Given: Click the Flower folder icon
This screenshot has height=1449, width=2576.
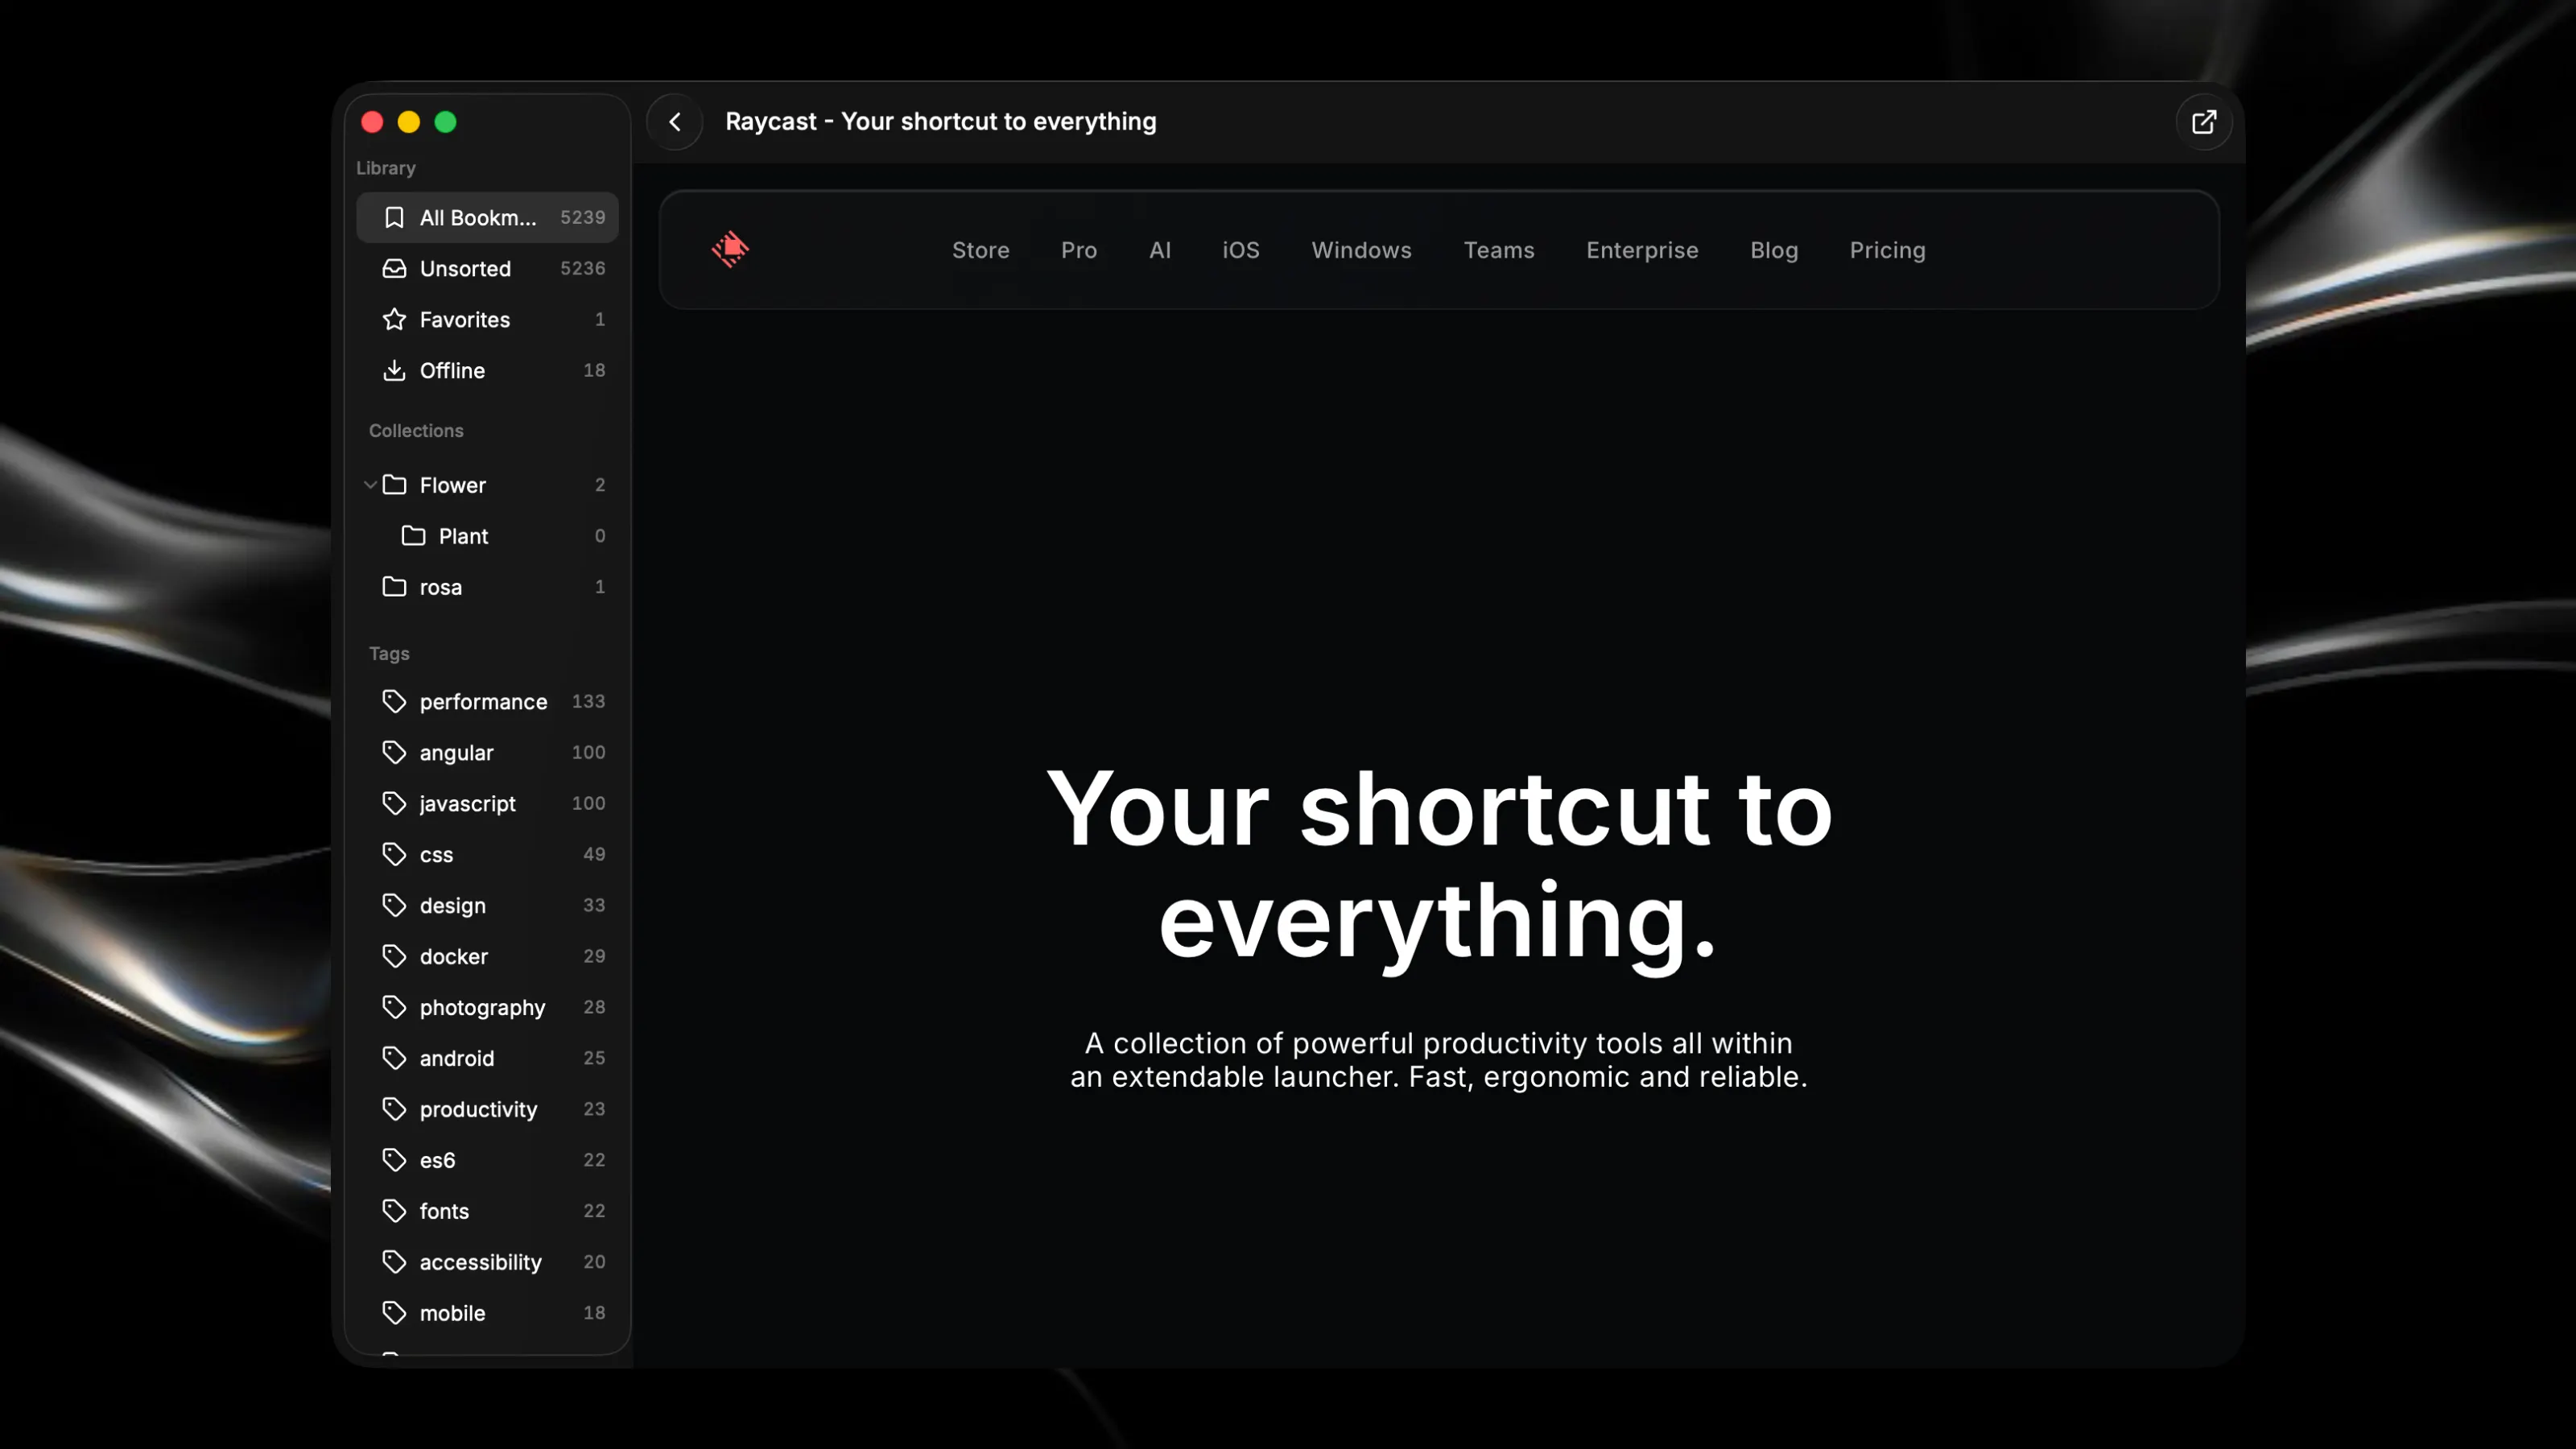Looking at the screenshot, I should [x=394, y=485].
